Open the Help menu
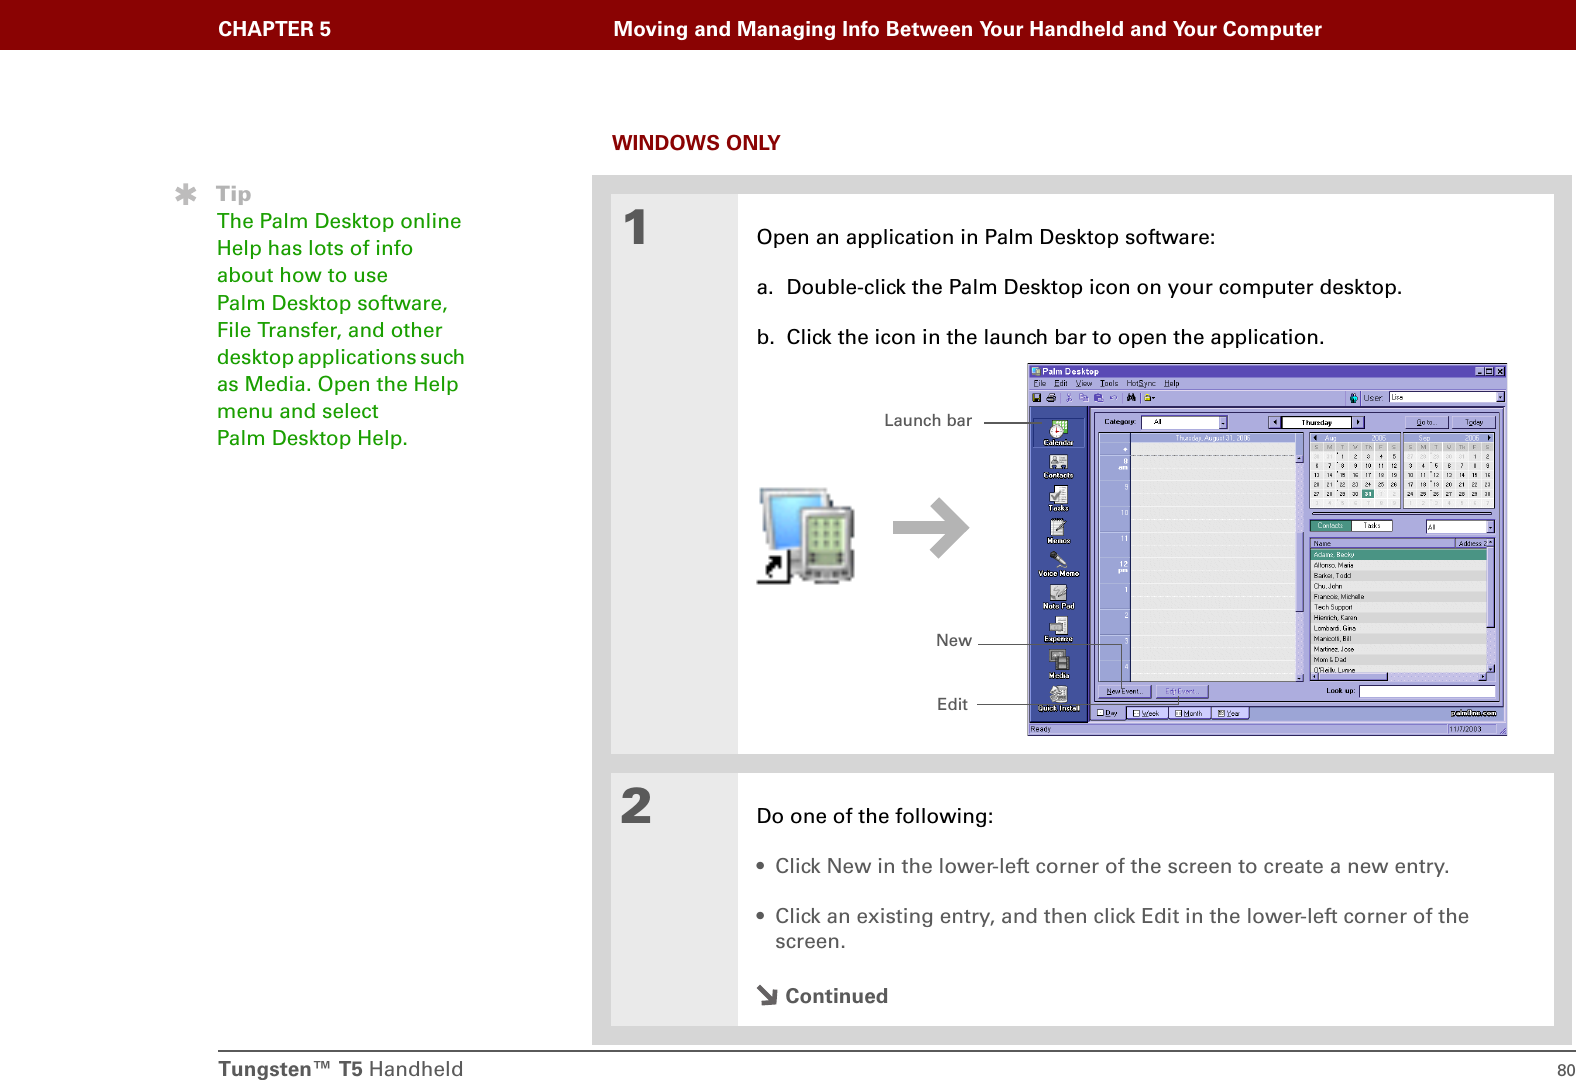This screenshot has height=1080, width=1576. [1172, 383]
